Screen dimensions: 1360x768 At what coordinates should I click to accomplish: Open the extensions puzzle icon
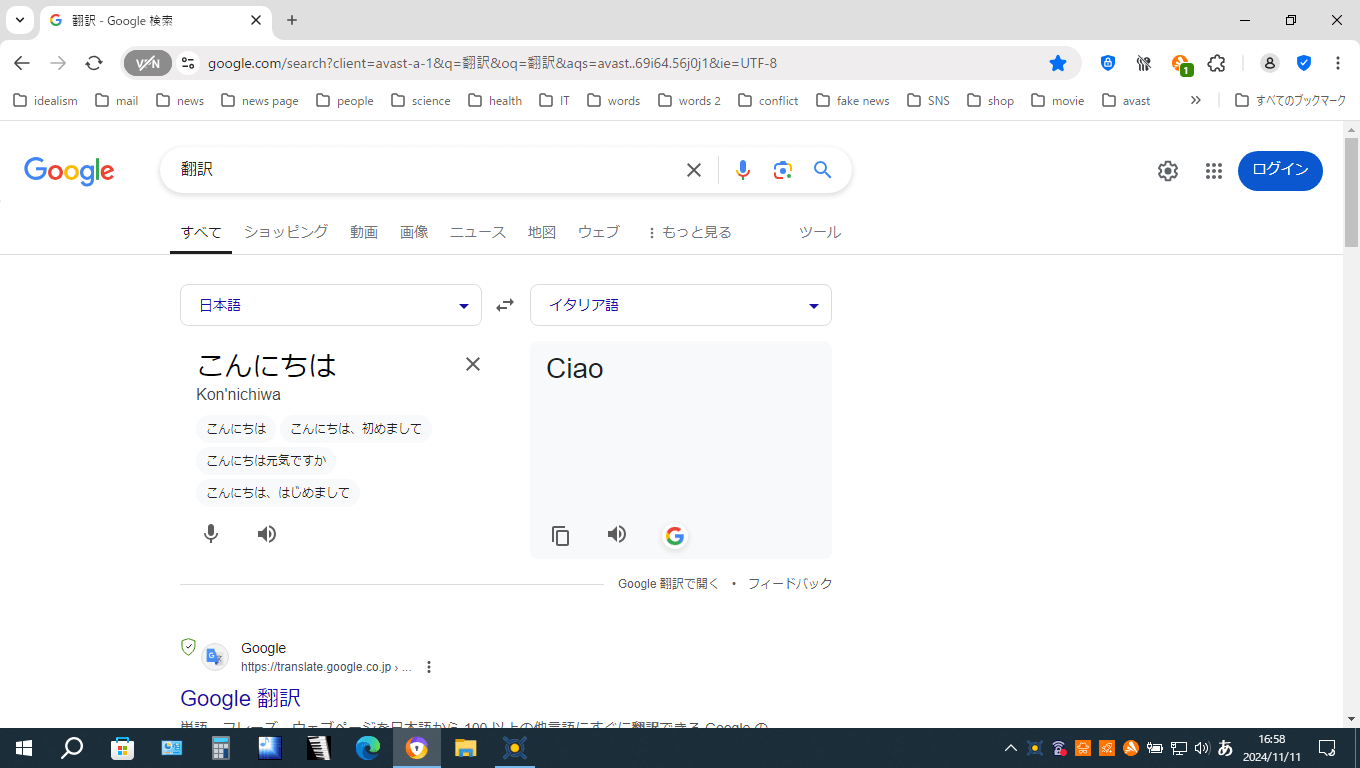[x=1216, y=63]
